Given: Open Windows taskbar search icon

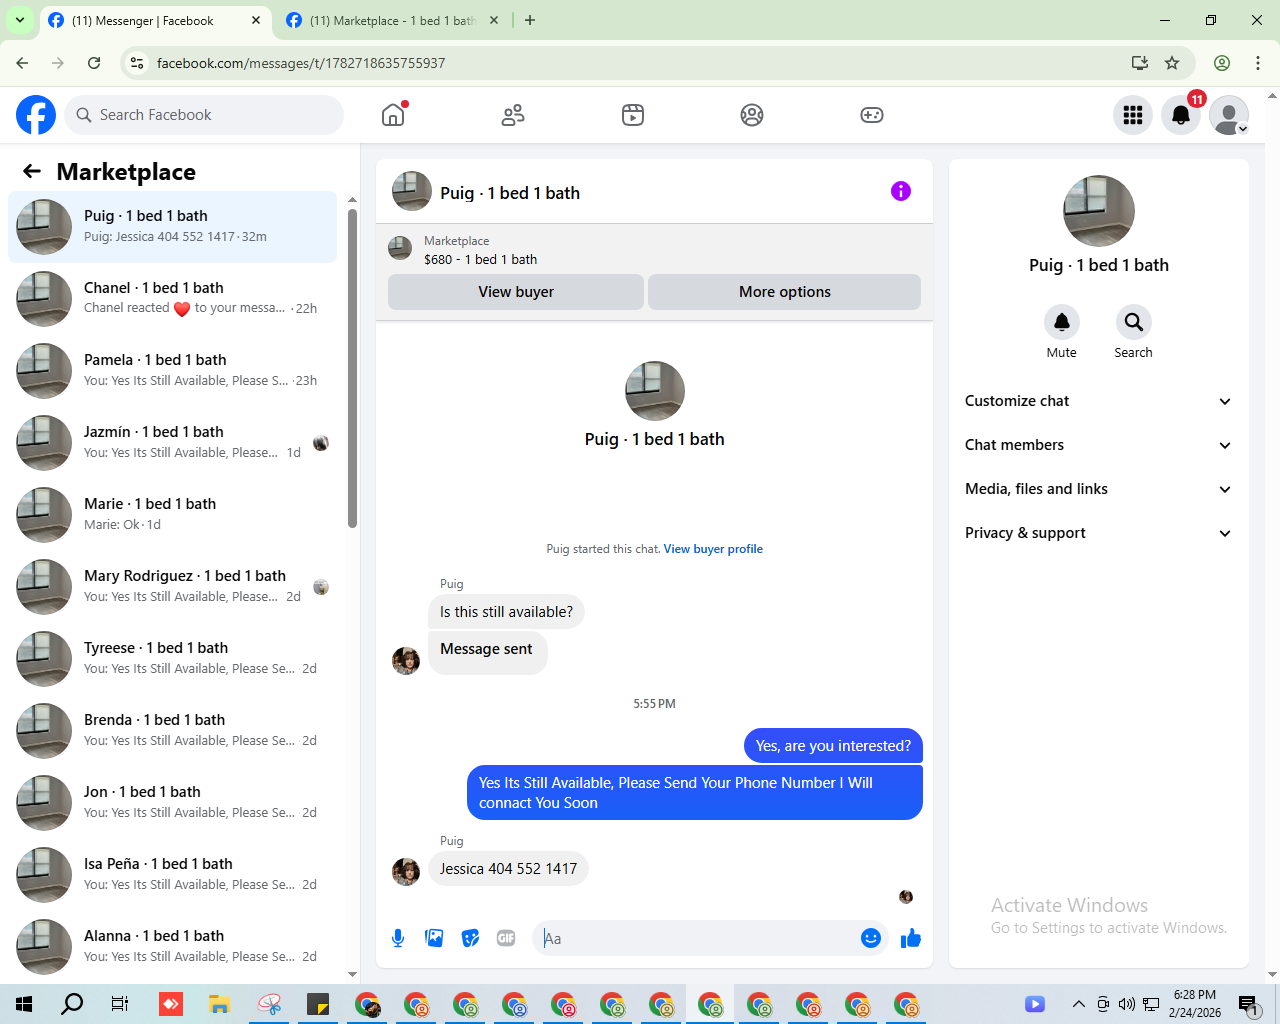Looking at the screenshot, I should (72, 1004).
